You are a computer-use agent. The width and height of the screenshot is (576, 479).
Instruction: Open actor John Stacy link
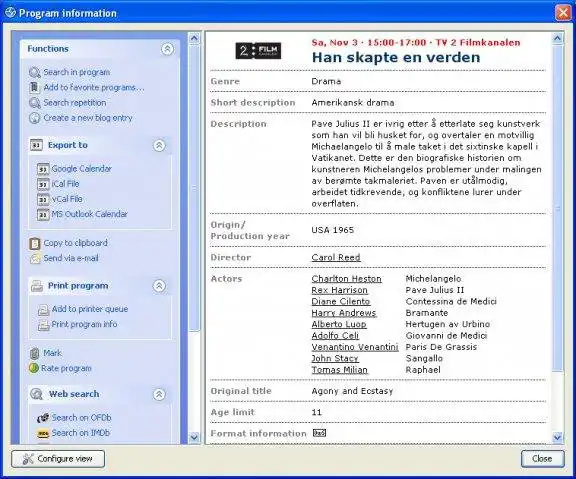point(335,359)
